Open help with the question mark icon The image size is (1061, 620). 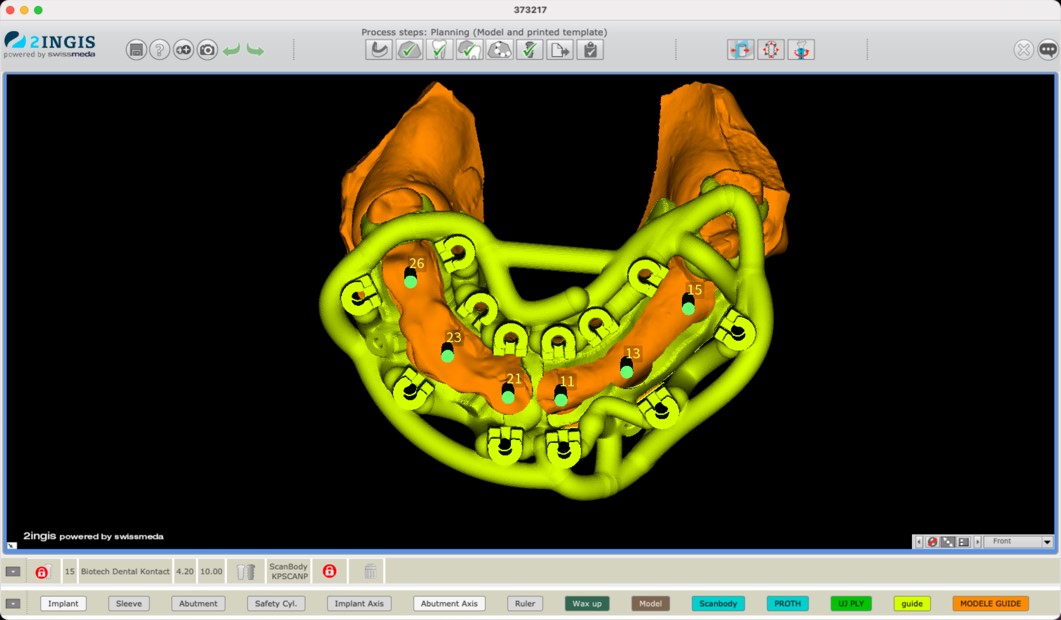tap(160, 49)
